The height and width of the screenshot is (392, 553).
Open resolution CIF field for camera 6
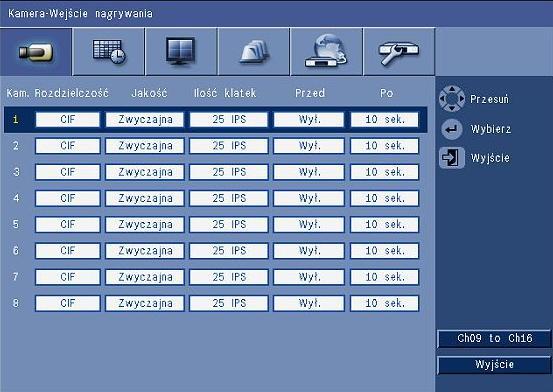pos(68,251)
